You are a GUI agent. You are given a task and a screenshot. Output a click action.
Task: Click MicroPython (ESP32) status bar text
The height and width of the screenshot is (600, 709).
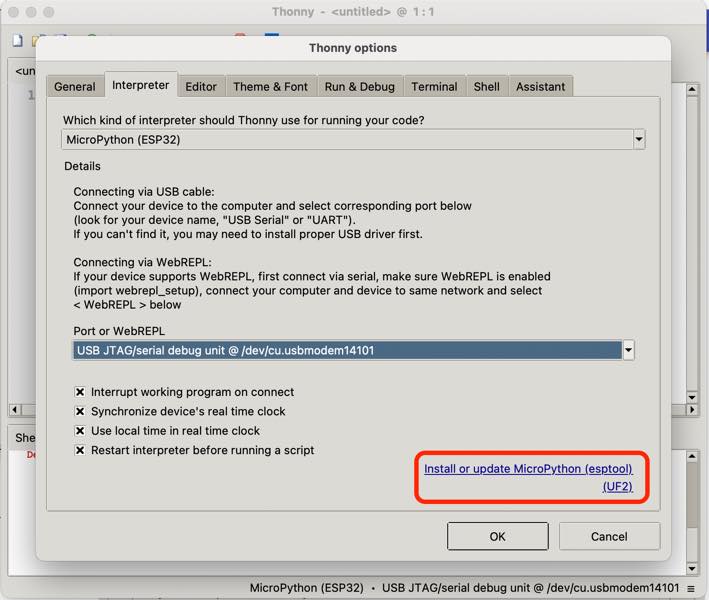coord(307,588)
